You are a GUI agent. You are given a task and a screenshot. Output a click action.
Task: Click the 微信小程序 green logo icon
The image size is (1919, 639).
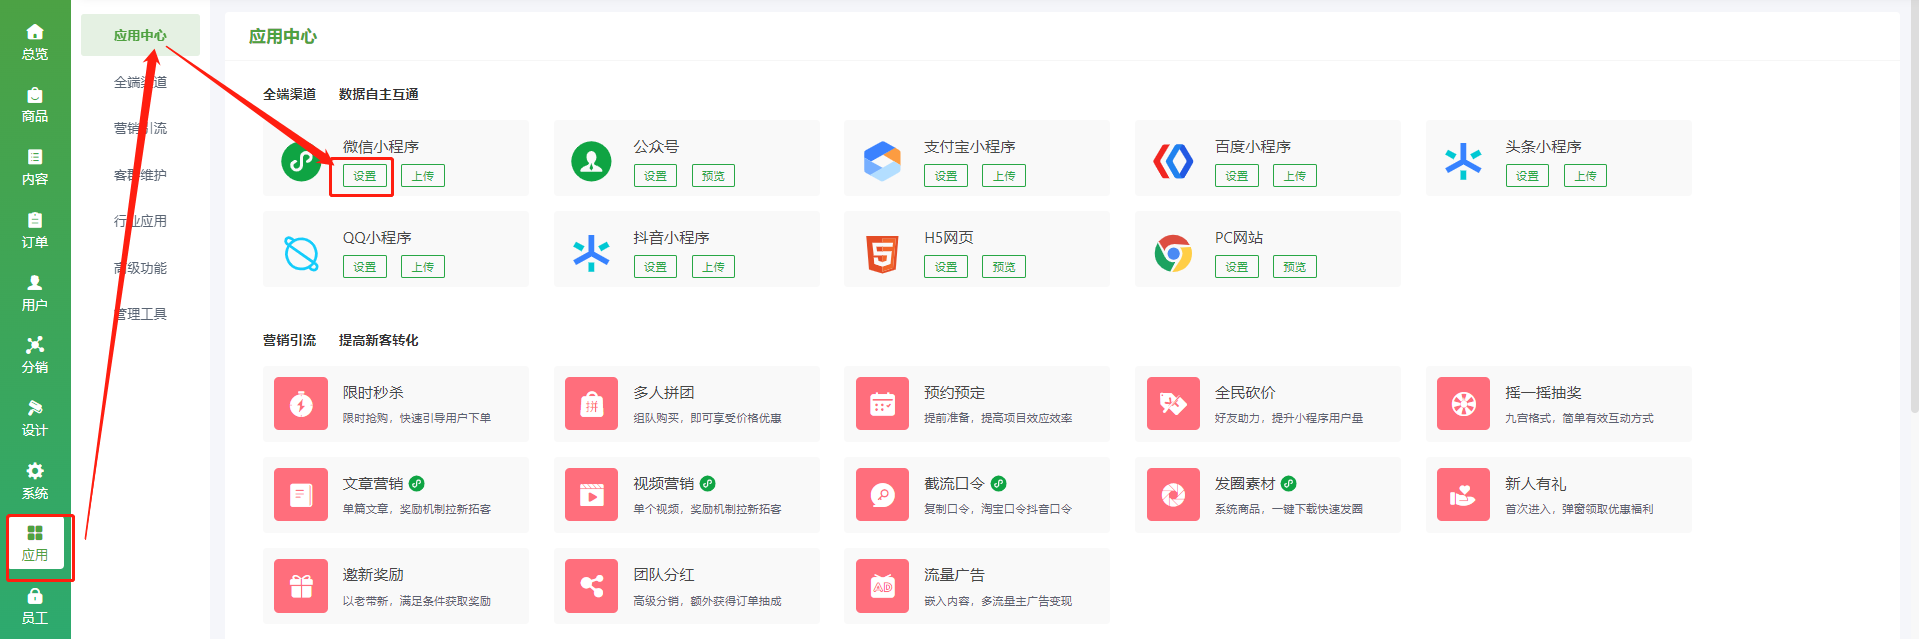coord(301,161)
